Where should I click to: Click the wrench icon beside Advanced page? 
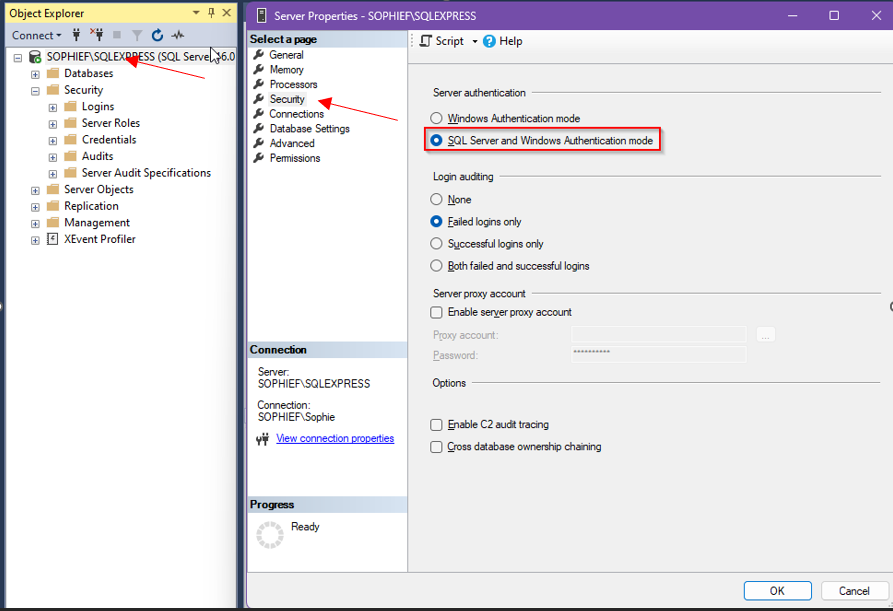click(x=259, y=143)
